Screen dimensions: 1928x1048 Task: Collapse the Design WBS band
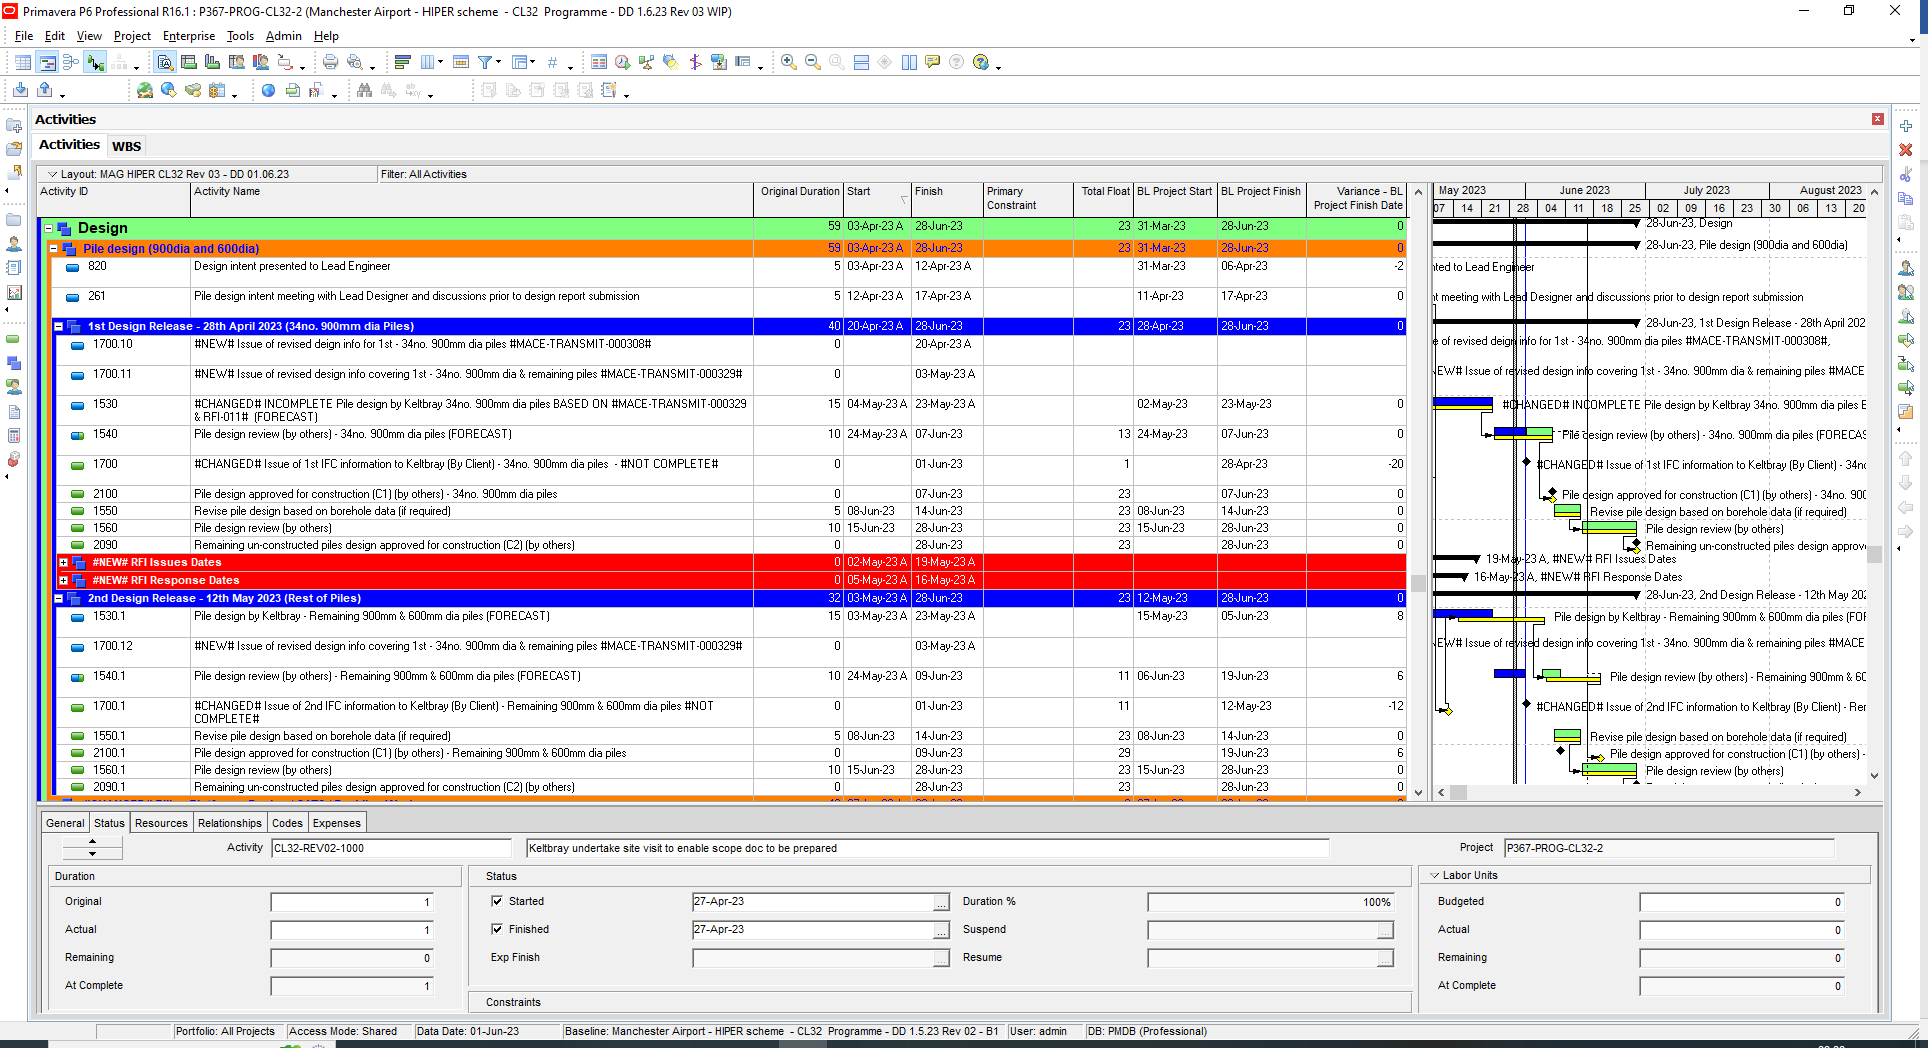(49, 227)
